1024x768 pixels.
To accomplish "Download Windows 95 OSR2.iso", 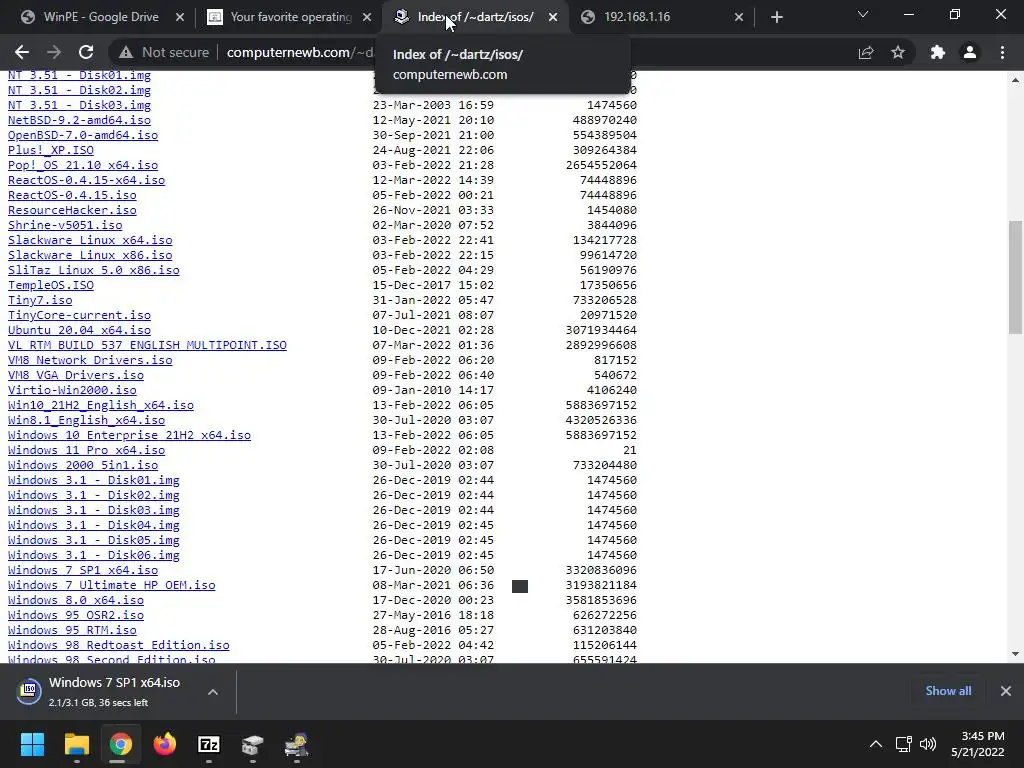I will tap(76, 616).
